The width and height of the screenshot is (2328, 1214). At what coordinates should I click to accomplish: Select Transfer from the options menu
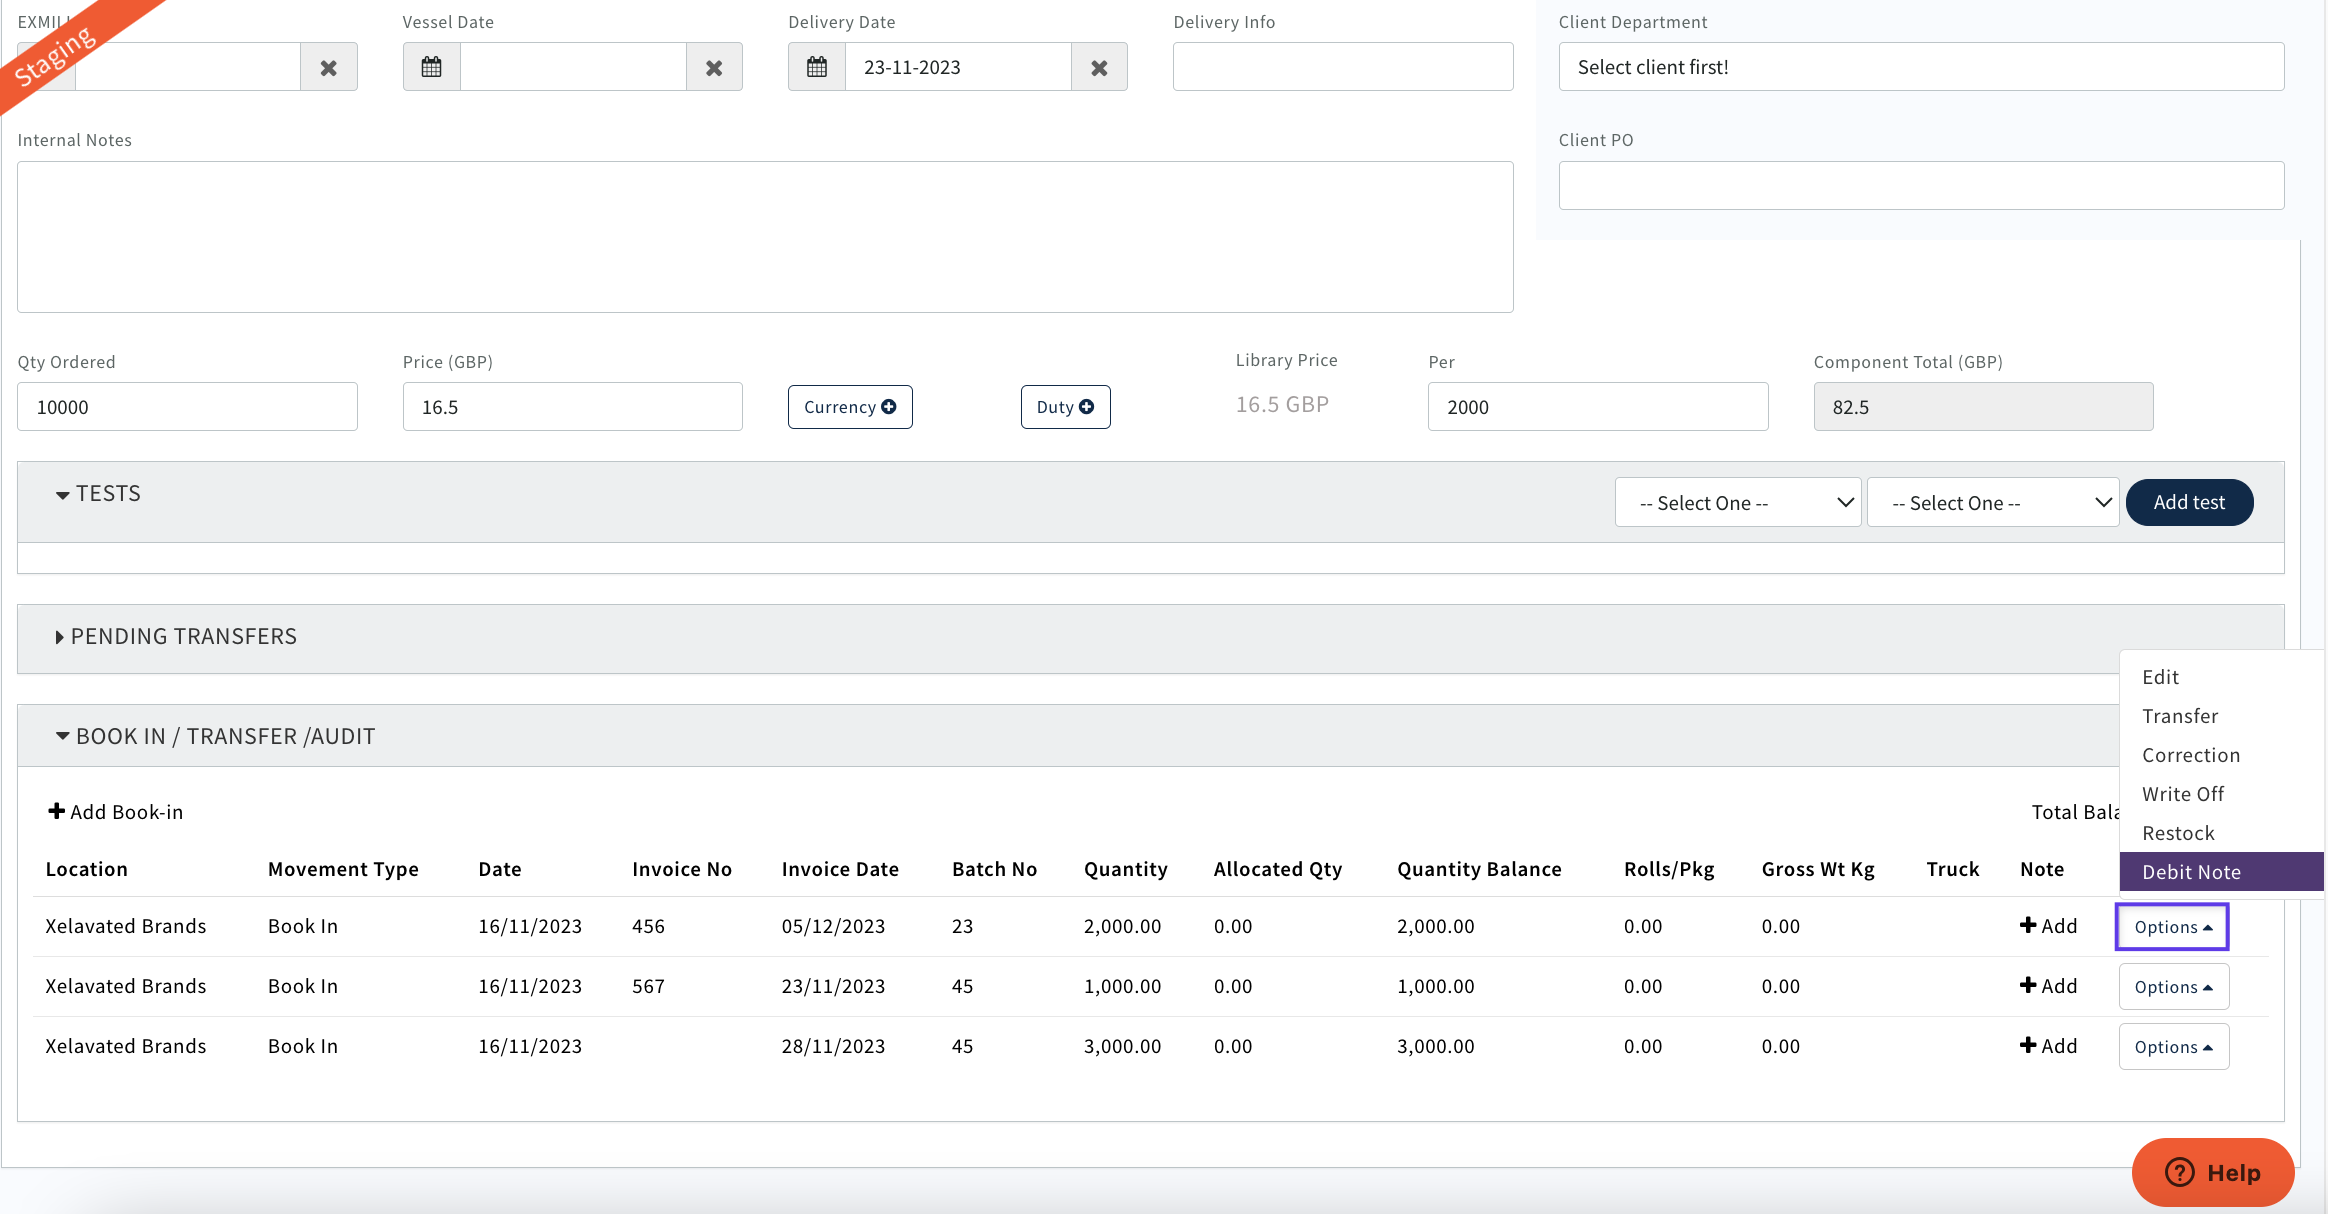coord(2180,716)
